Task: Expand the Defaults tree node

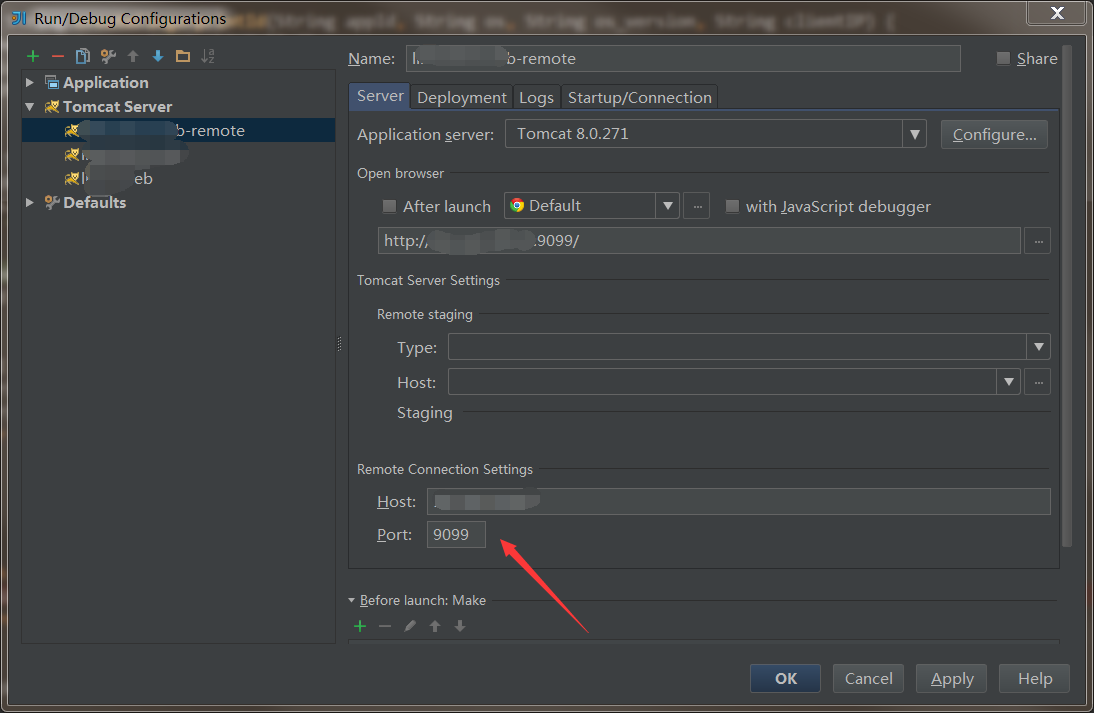Action: click(x=30, y=202)
